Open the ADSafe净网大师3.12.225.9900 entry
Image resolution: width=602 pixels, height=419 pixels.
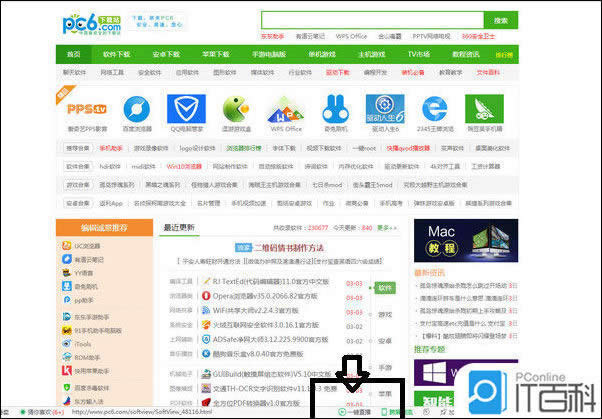(x=270, y=340)
